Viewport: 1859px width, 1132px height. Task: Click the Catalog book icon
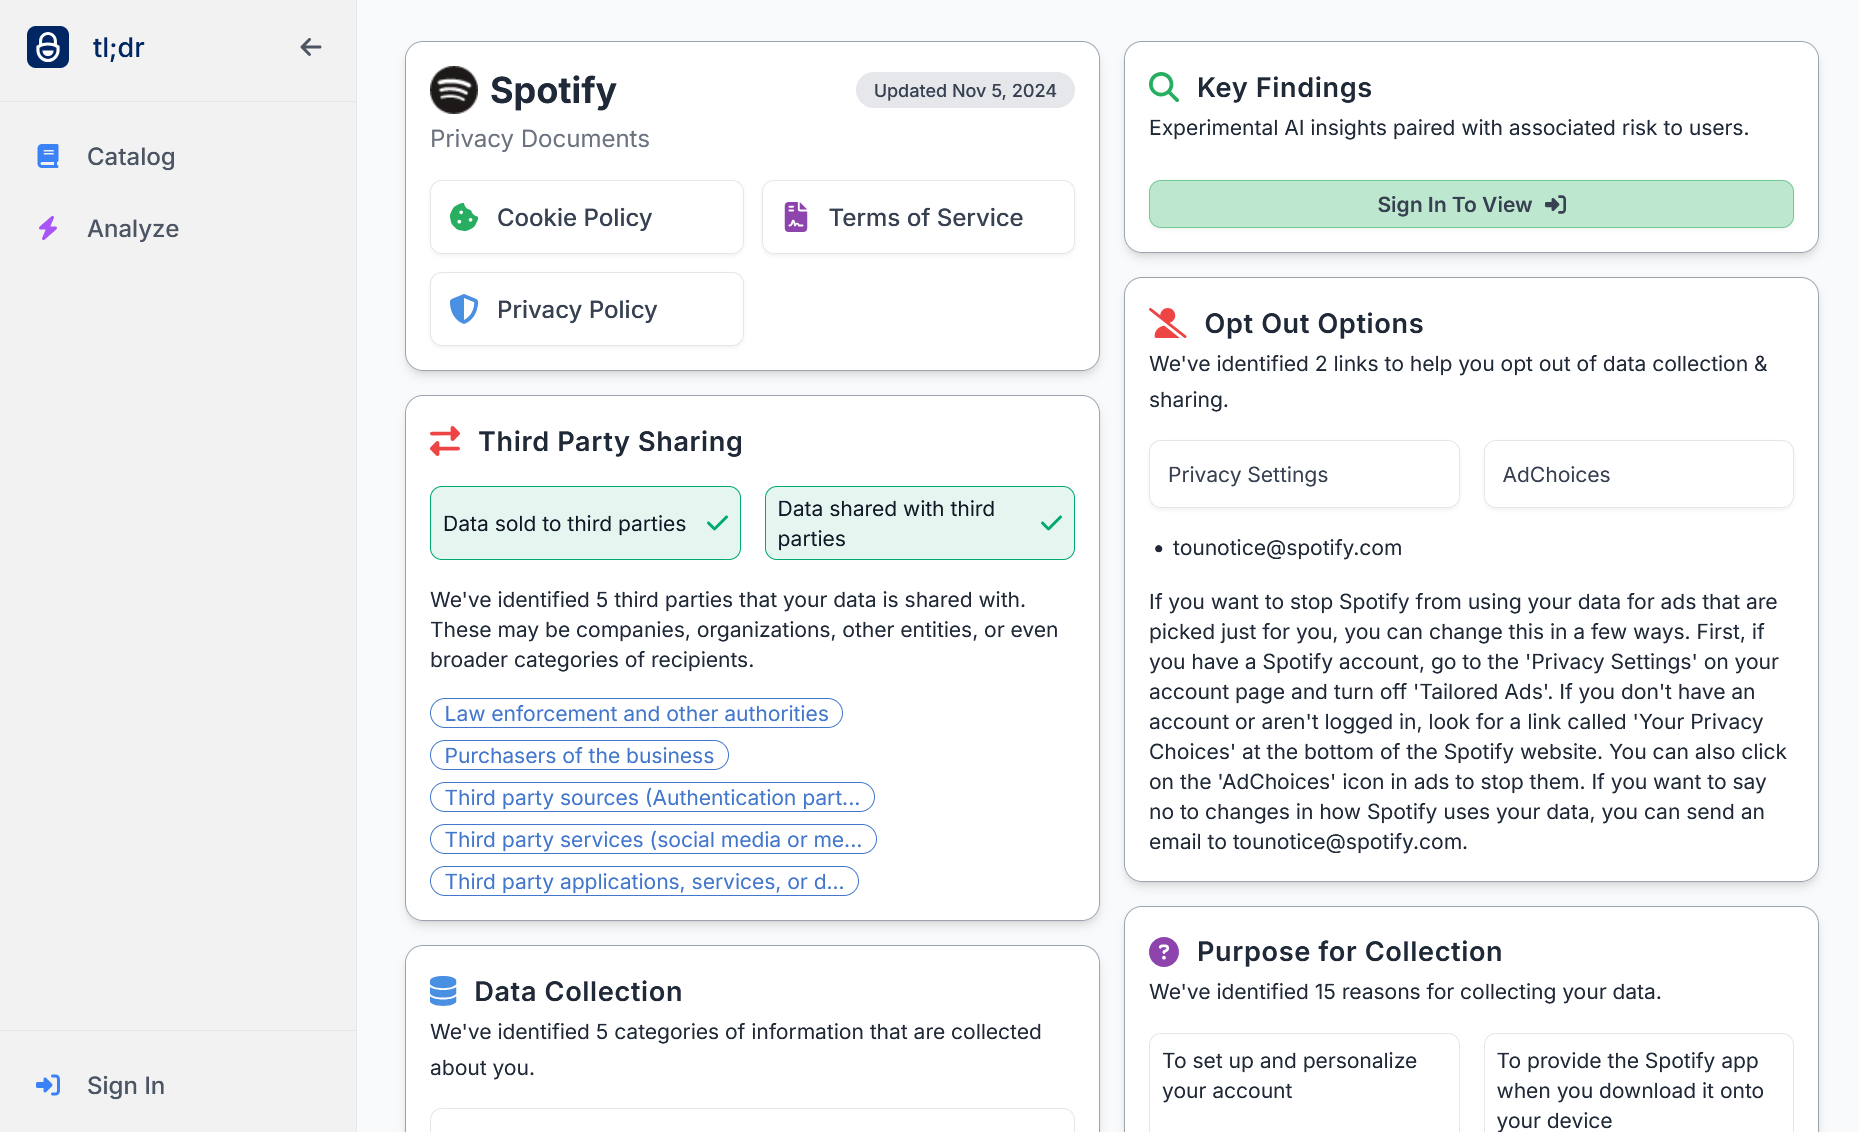[x=48, y=156]
